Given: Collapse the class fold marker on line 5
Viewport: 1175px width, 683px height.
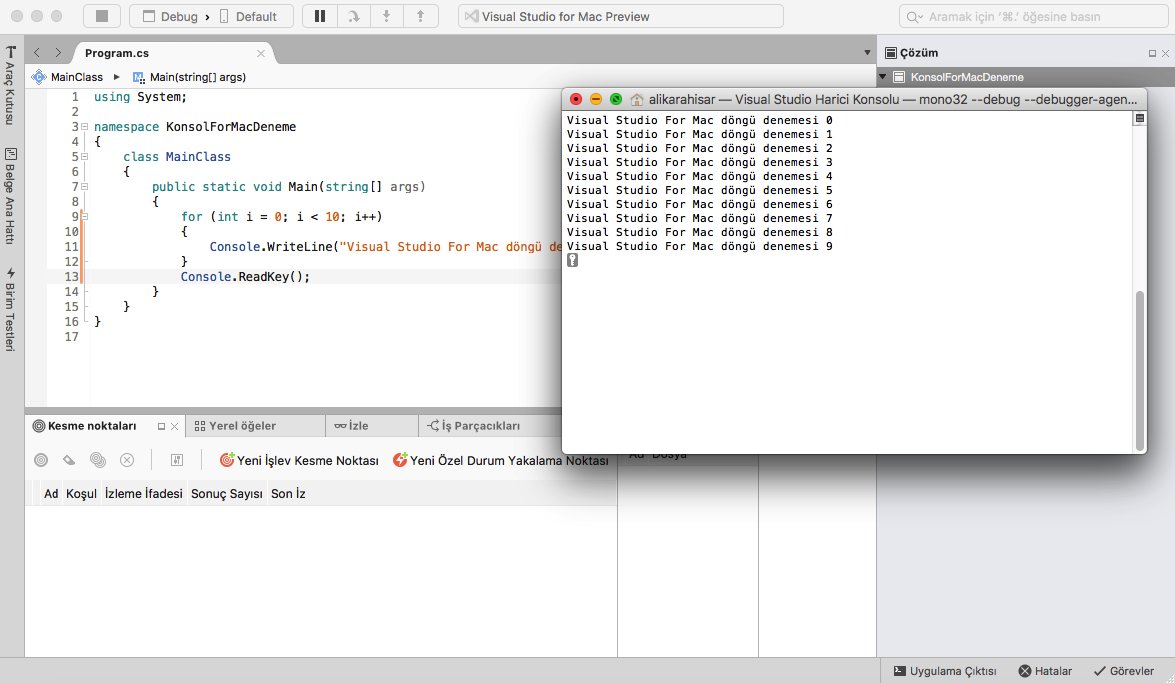Looking at the screenshot, I should (85, 157).
